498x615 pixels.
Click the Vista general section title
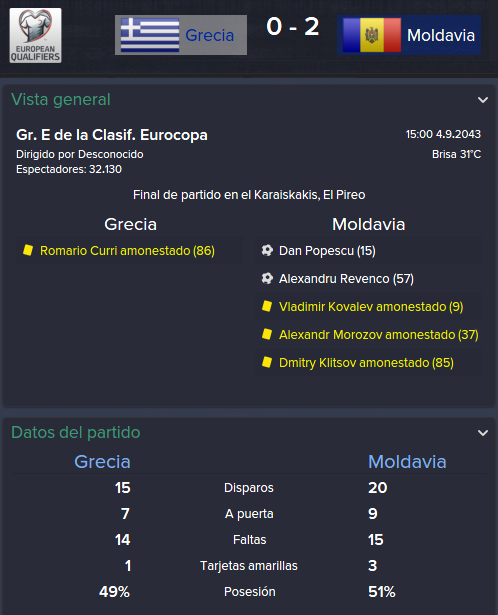tap(61, 100)
